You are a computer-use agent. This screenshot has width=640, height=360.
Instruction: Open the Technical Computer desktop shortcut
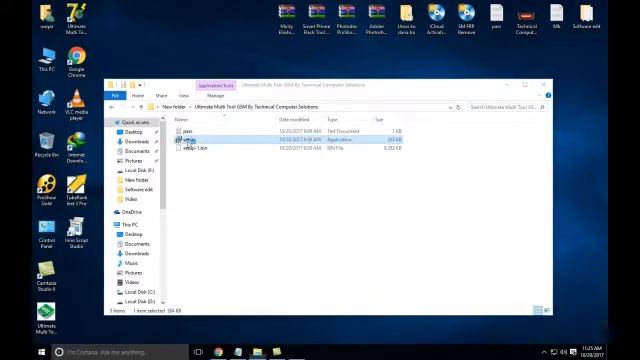point(526,21)
